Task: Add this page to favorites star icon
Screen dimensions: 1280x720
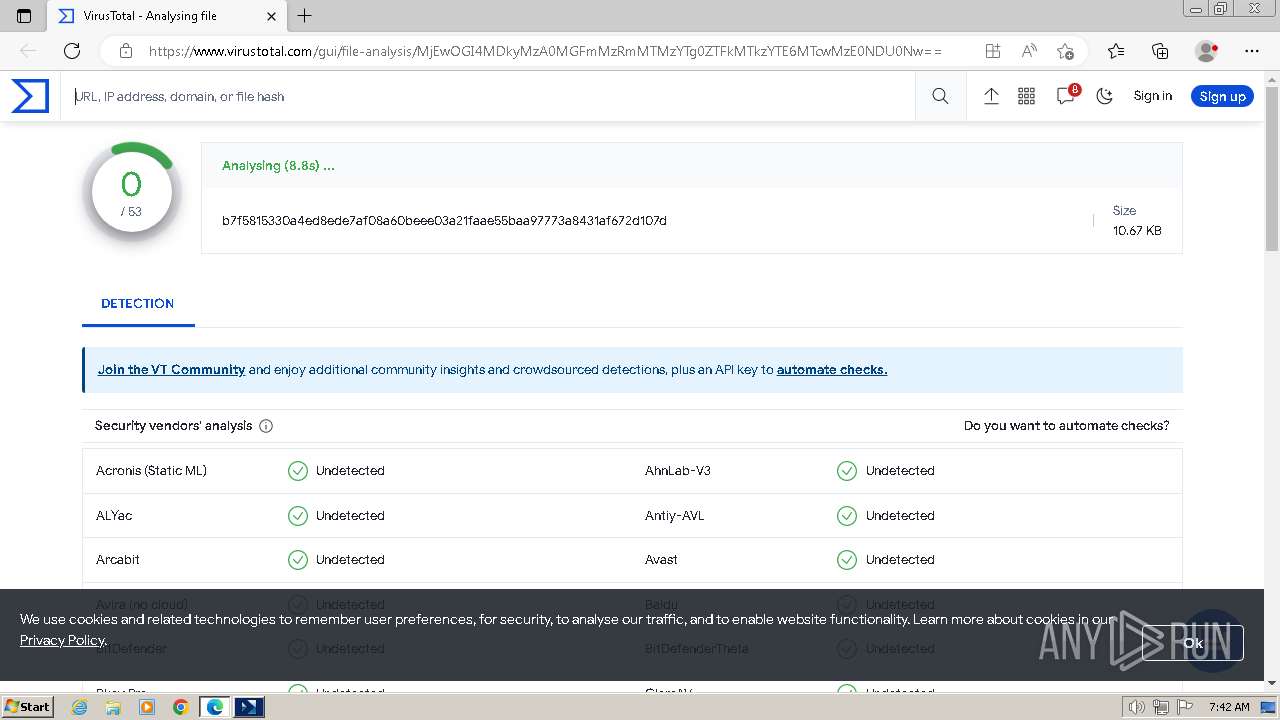Action: coord(1065,51)
